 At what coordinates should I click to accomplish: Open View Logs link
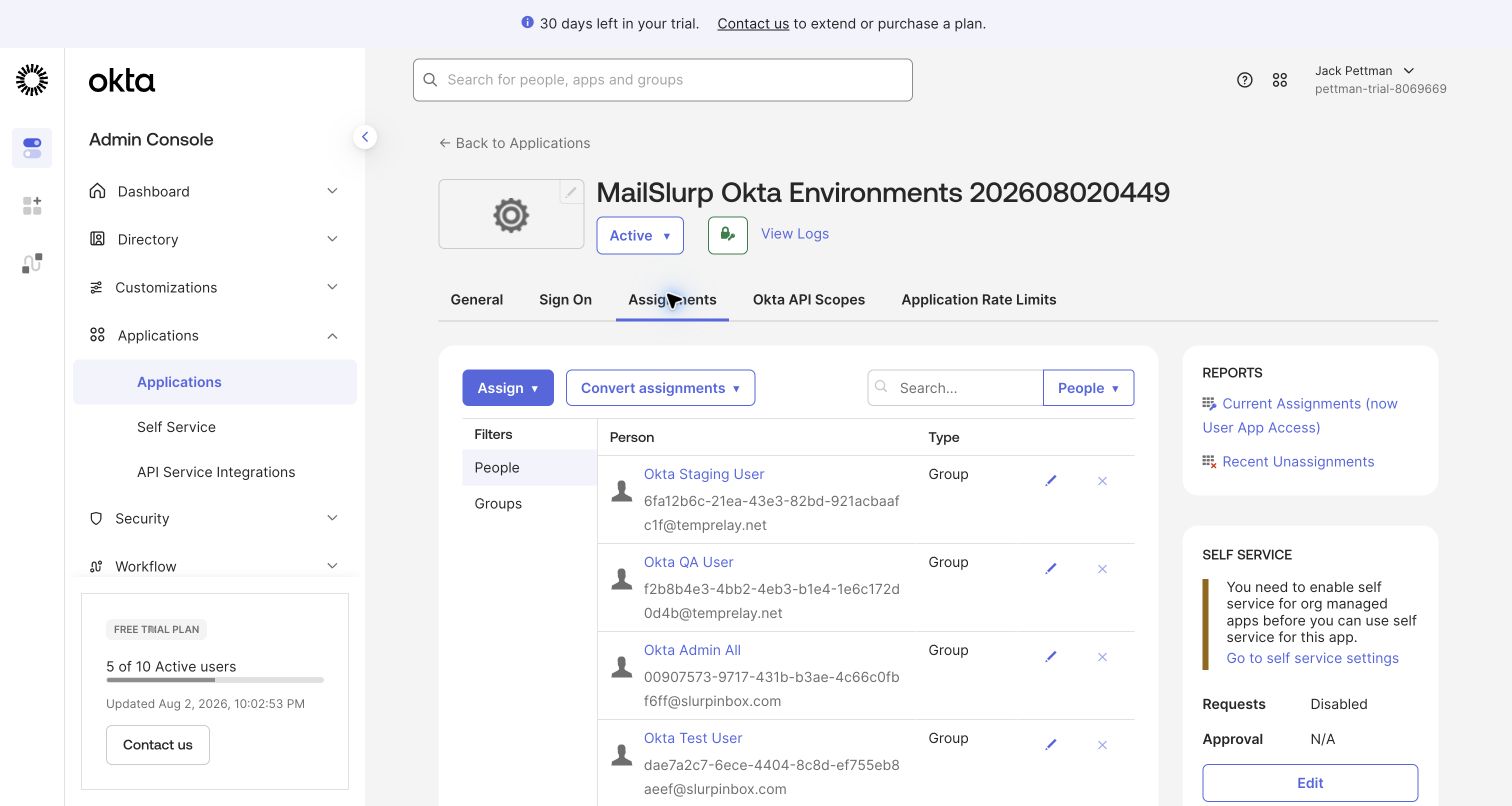795,233
